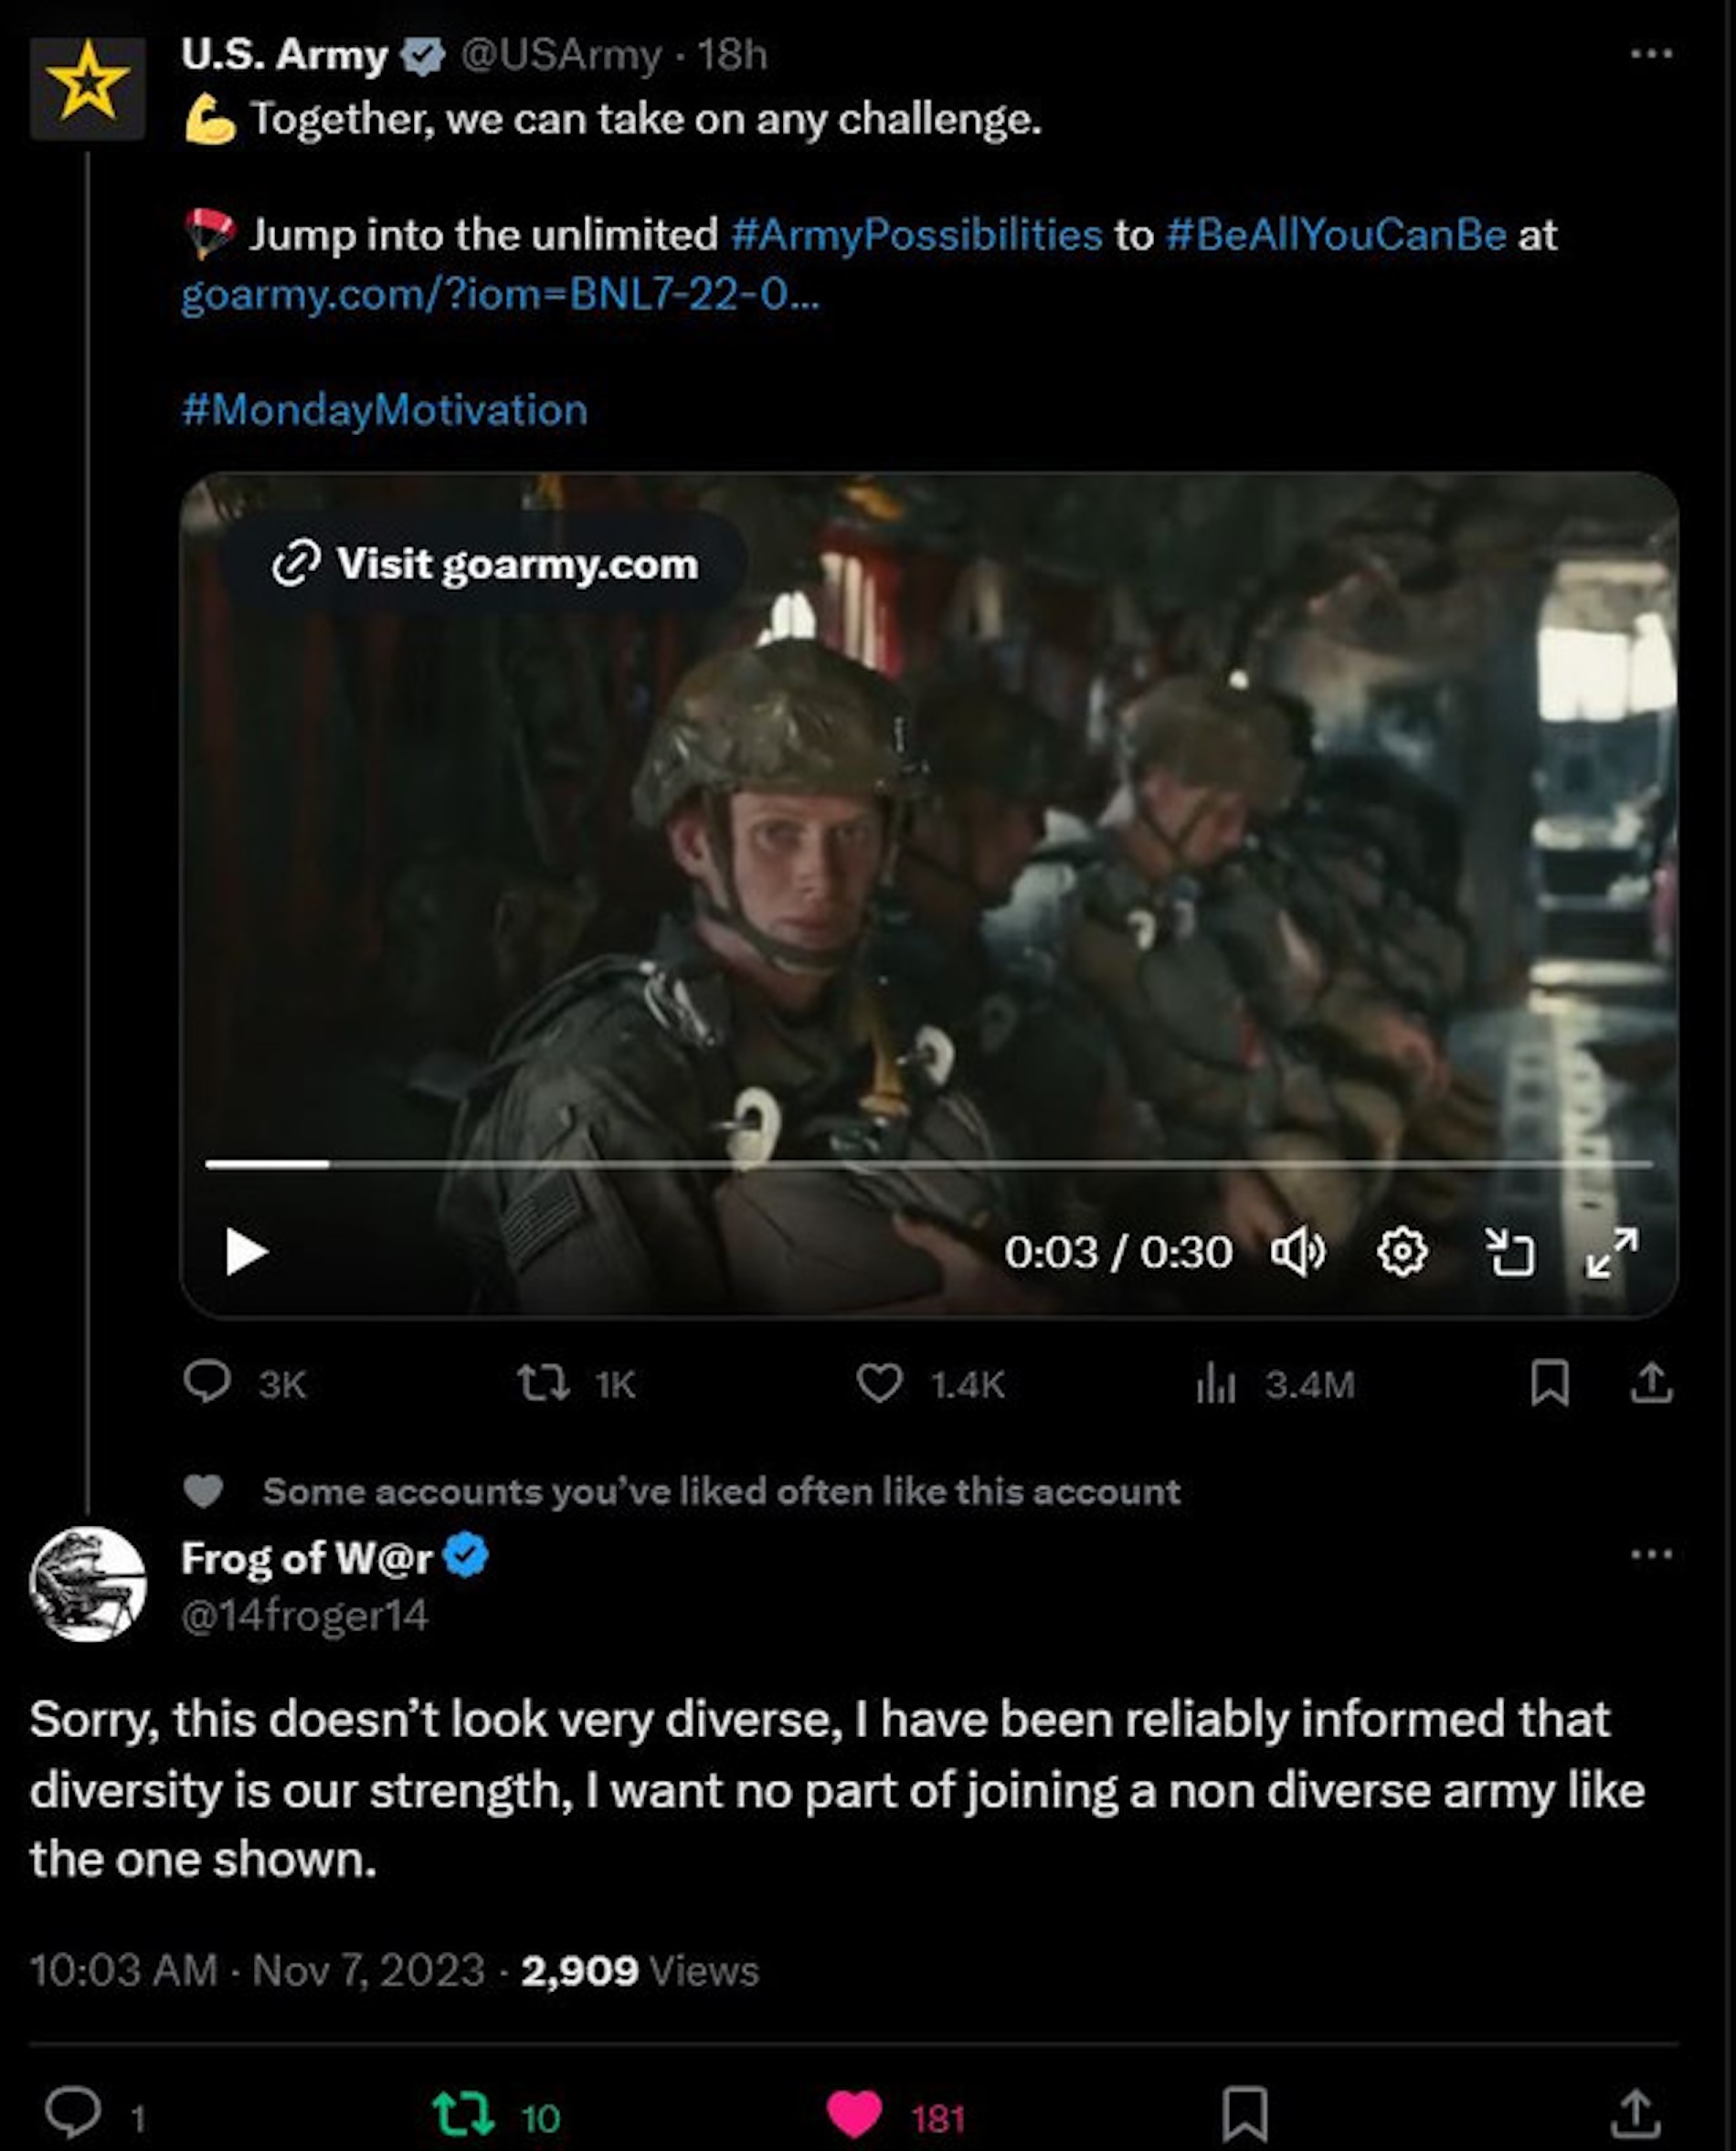The height and width of the screenshot is (2151, 1736).
Task: Open the Frog of W@r profile picture
Action: [88, 1585]
